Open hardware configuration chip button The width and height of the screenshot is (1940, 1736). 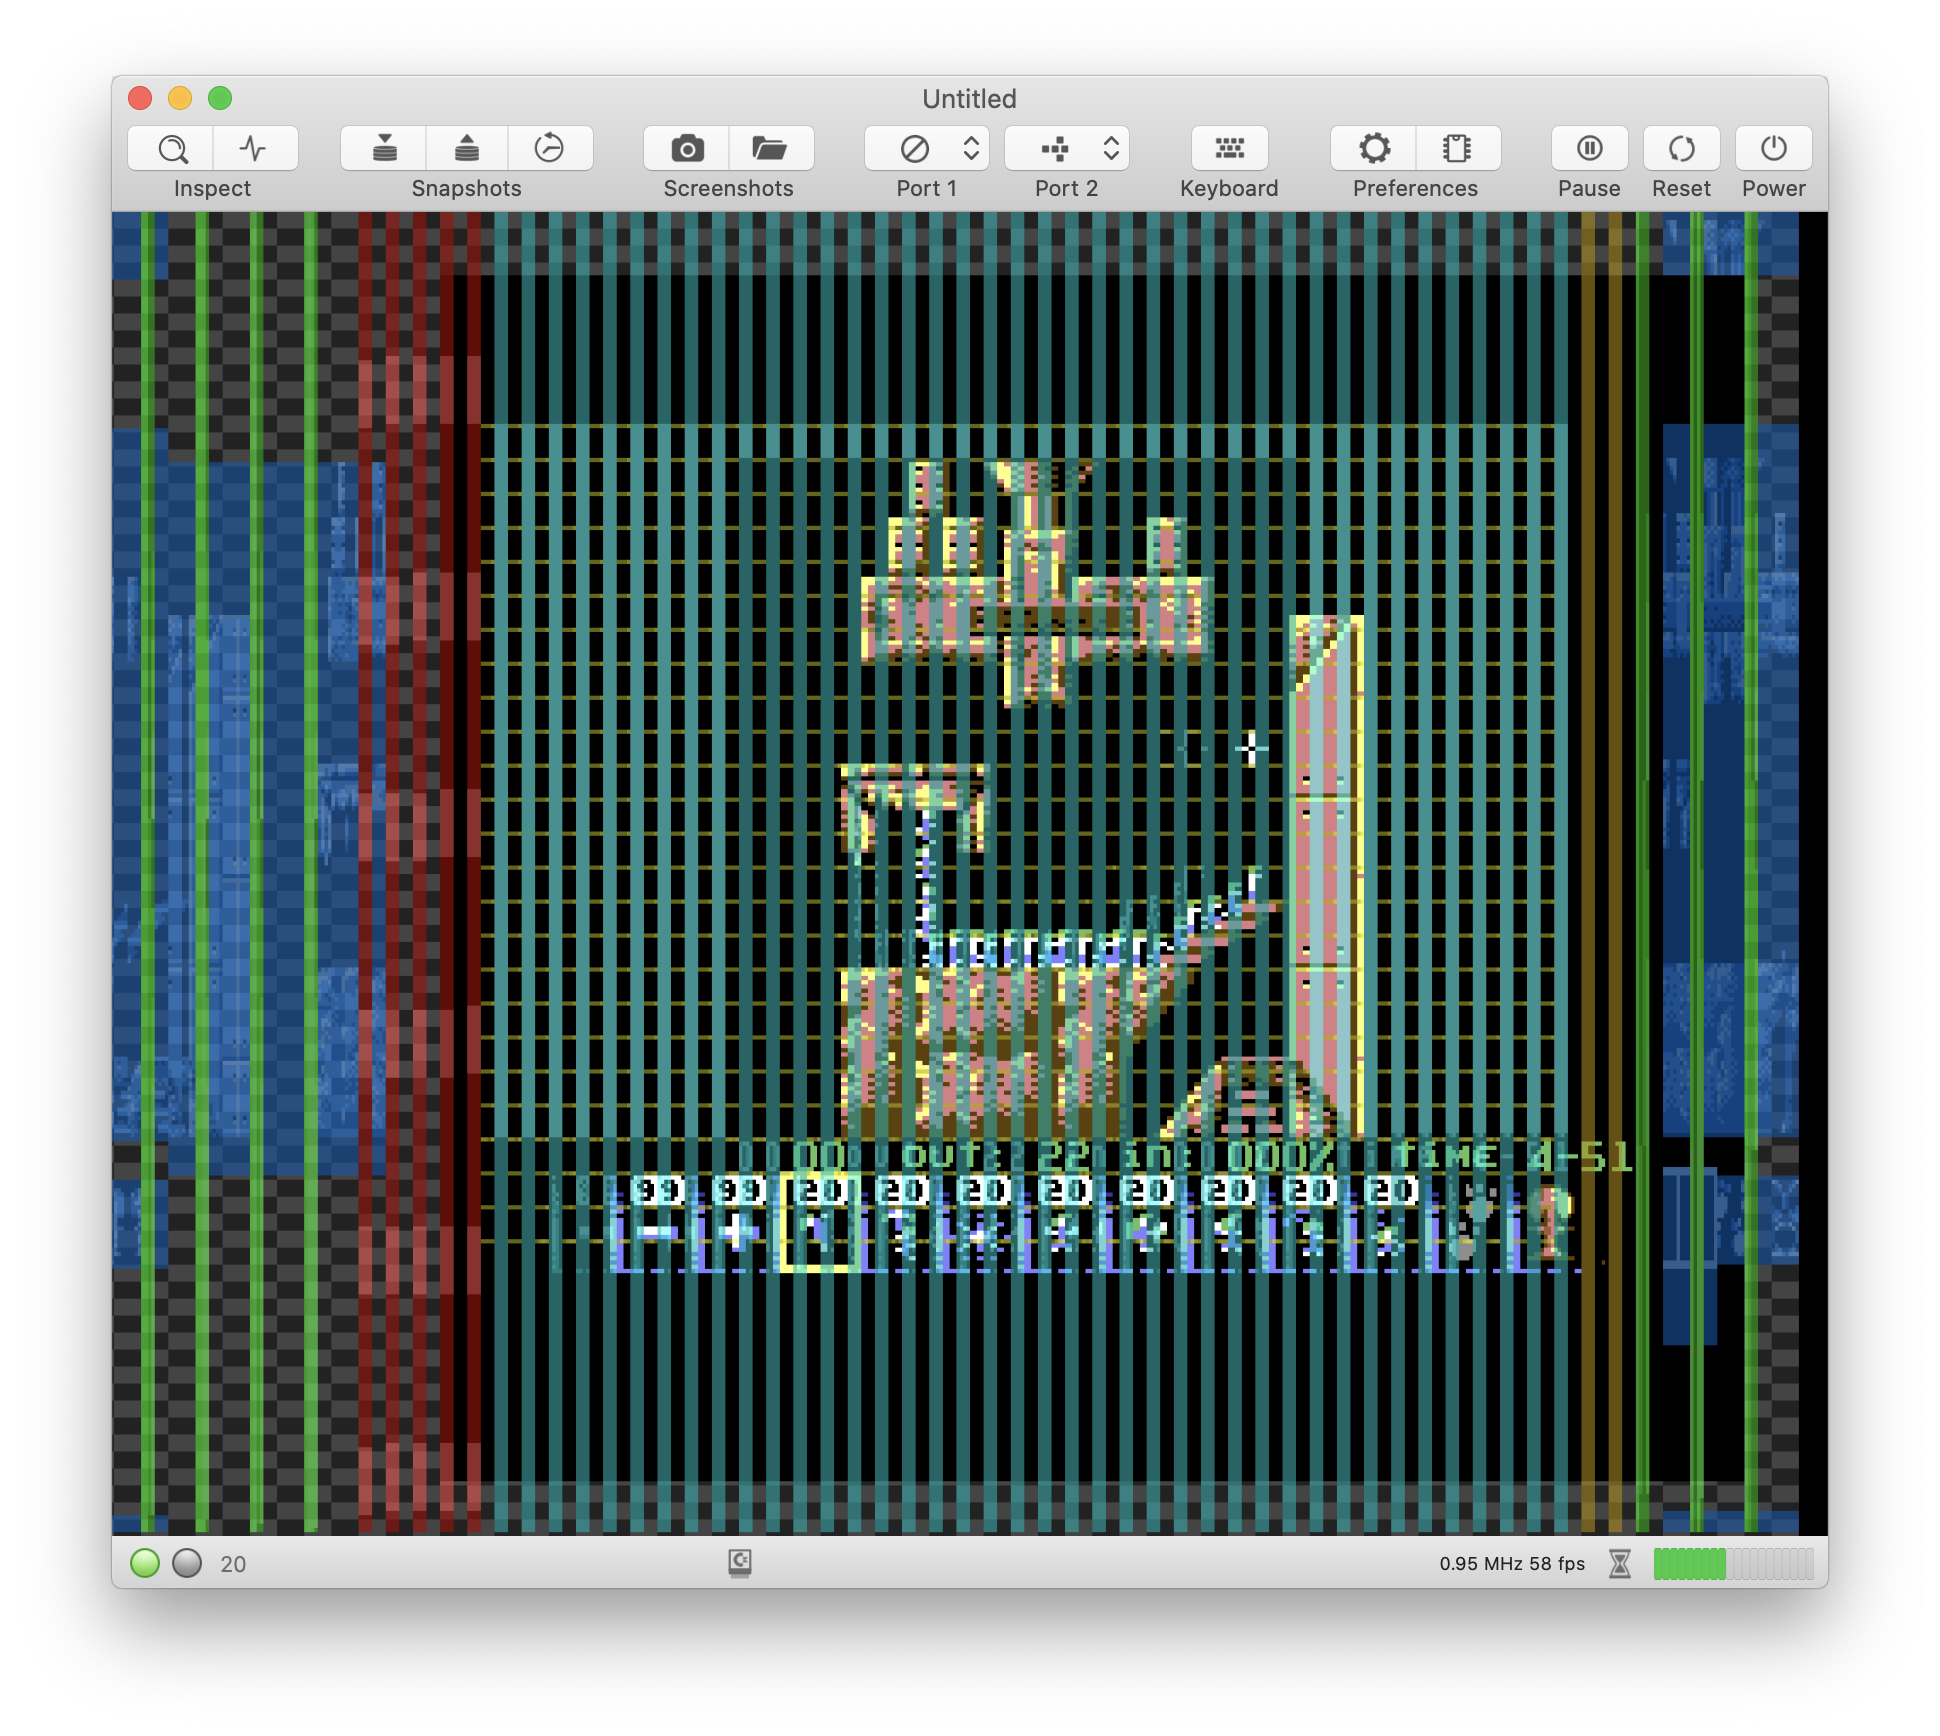coord(1458,148)
